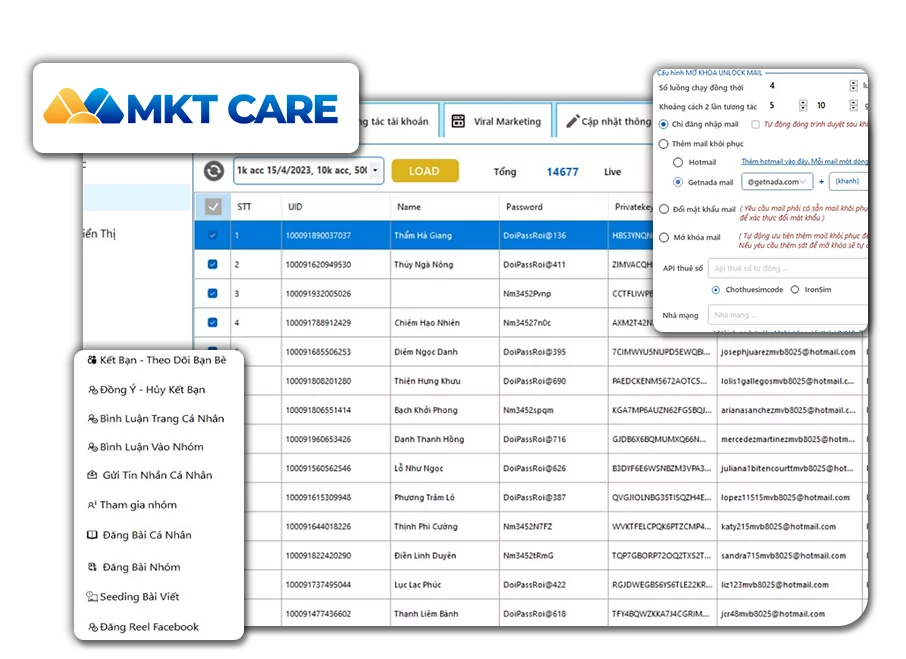Open Bình Luận Trang Cá Nhân menu entry
The image size is (906, 659).
[x=156, y=418]
